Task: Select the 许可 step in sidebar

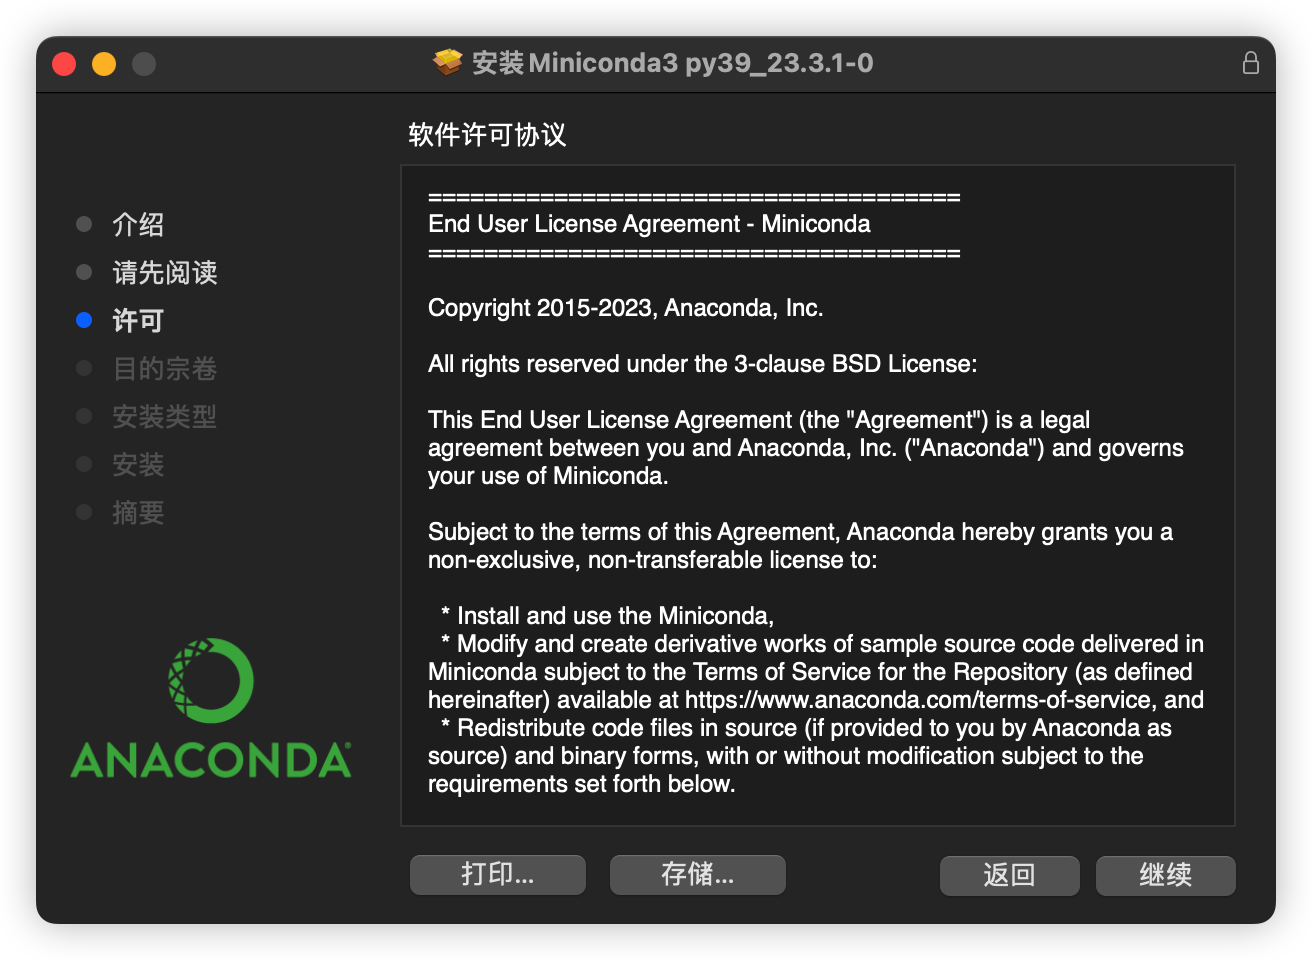Action: pyautogui.click(x=138, y=320)
